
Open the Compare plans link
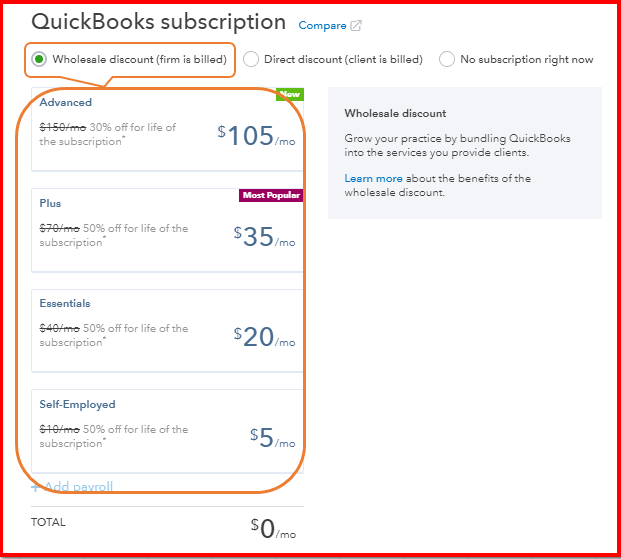point(322,26)
